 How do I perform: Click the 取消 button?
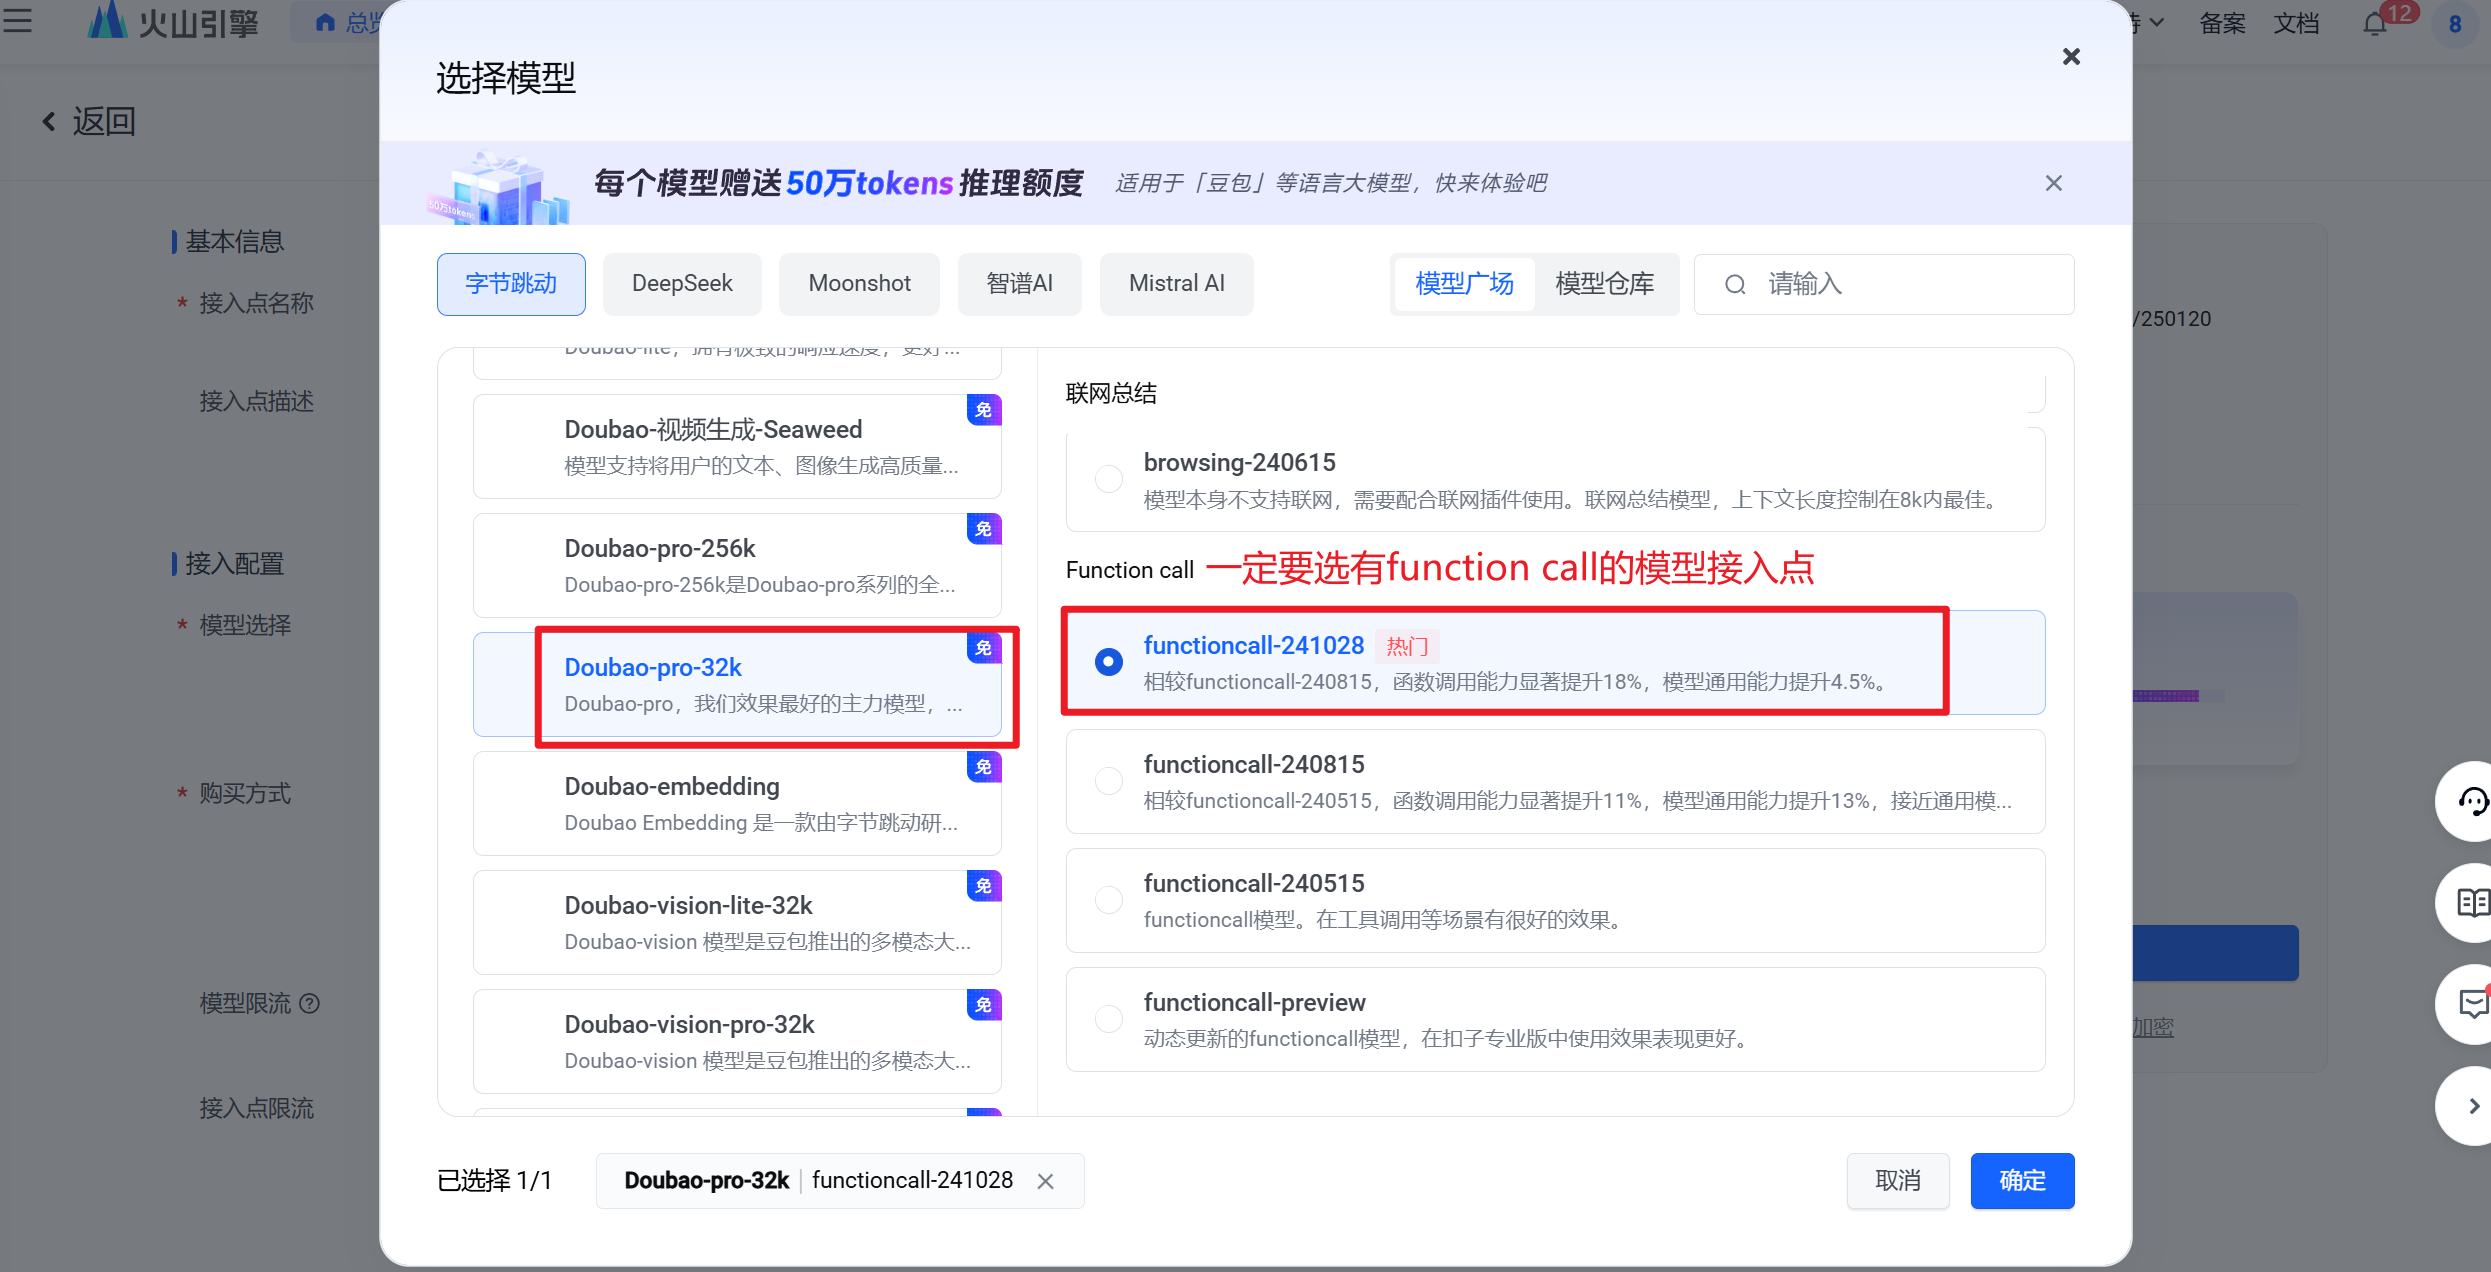click(1897, 1181)
